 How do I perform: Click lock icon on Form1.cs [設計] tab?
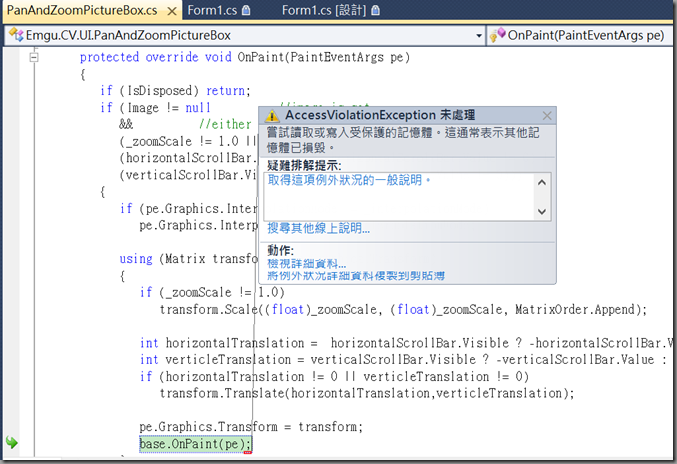pyautogui.click(x=376, y=10)
